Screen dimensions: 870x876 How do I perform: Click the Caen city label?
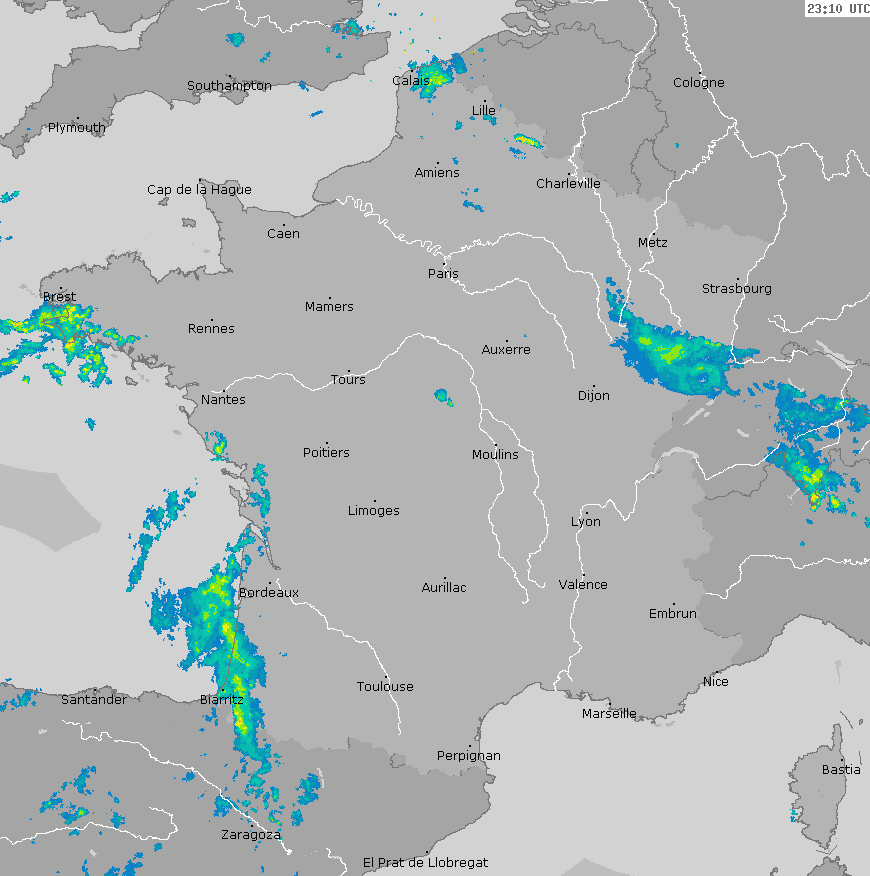tap(283, 234)
